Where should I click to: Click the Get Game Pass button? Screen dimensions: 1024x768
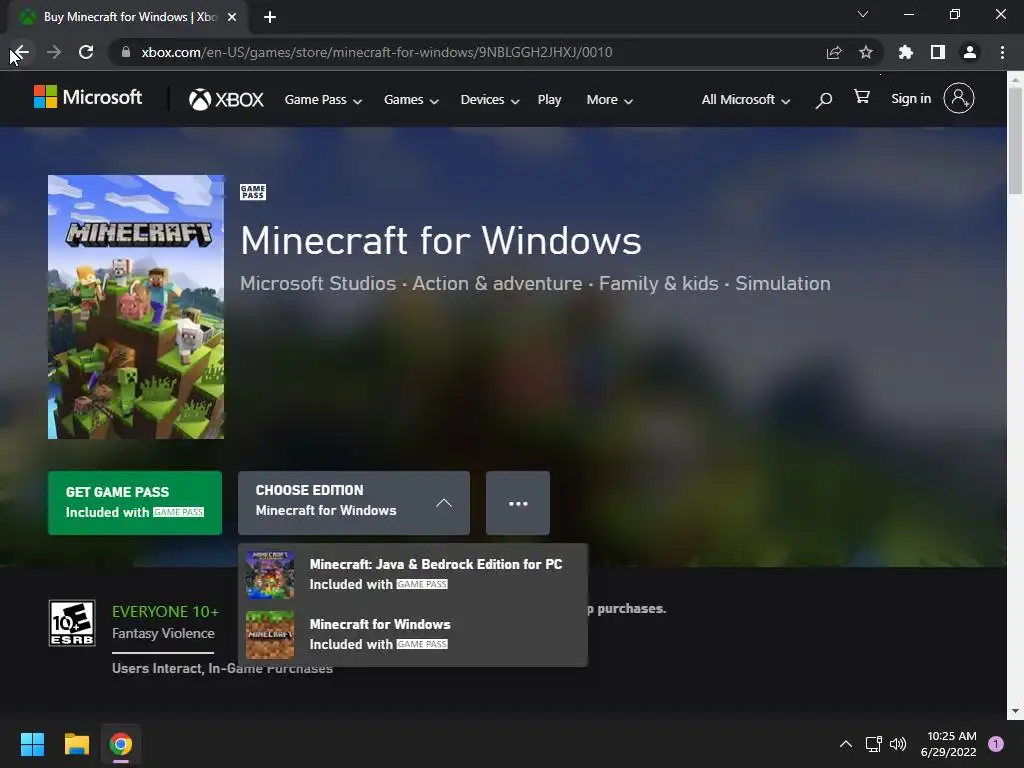[x=135, y=503]
